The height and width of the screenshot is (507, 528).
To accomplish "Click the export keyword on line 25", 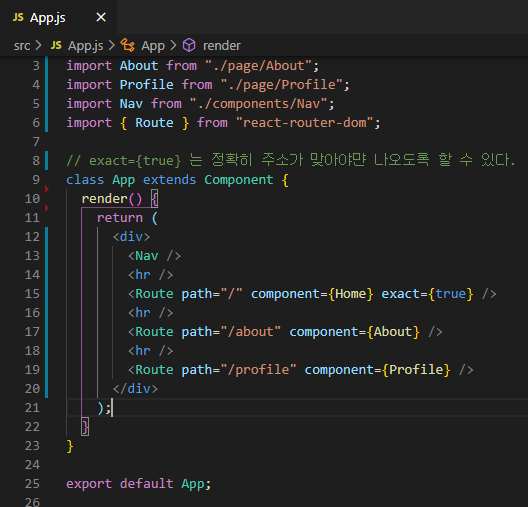I will point(89,484).
